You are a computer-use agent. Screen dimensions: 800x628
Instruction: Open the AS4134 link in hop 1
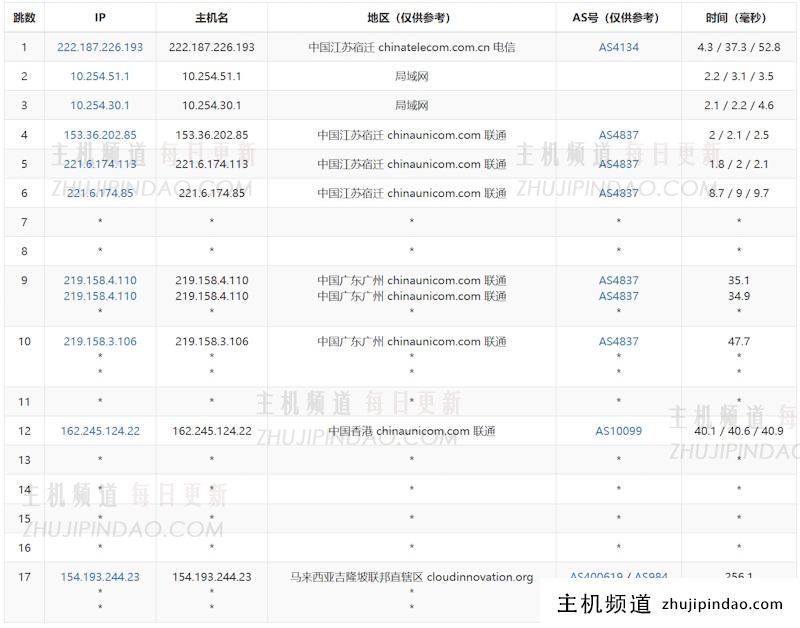pos(618,47)
